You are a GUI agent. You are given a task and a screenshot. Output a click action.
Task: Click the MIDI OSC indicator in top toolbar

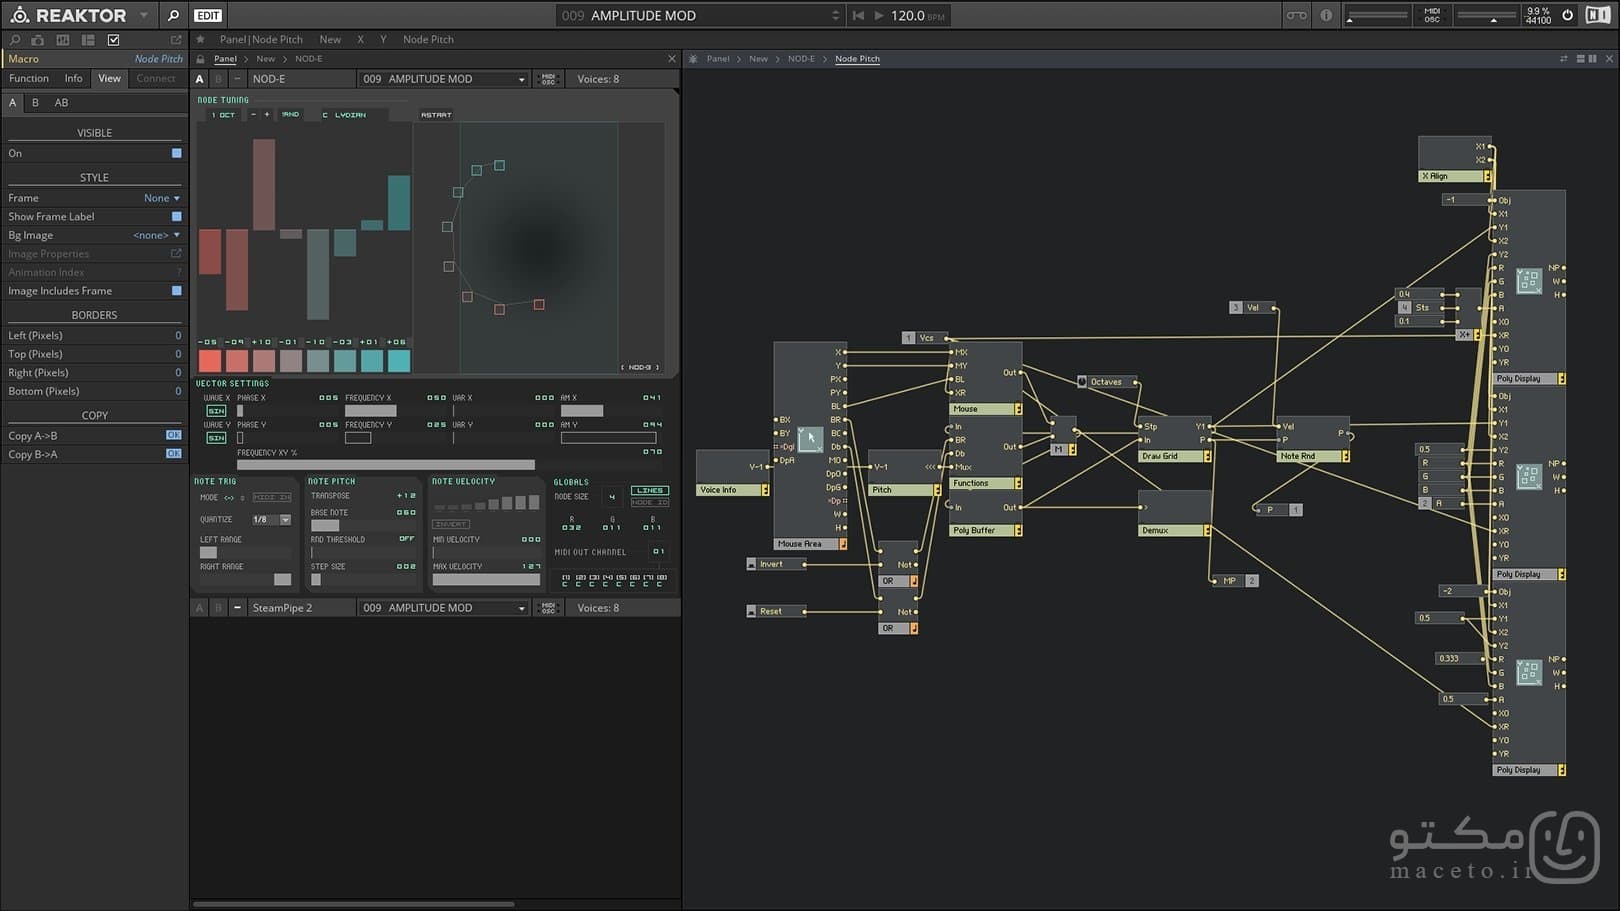tap(1432, 15)
